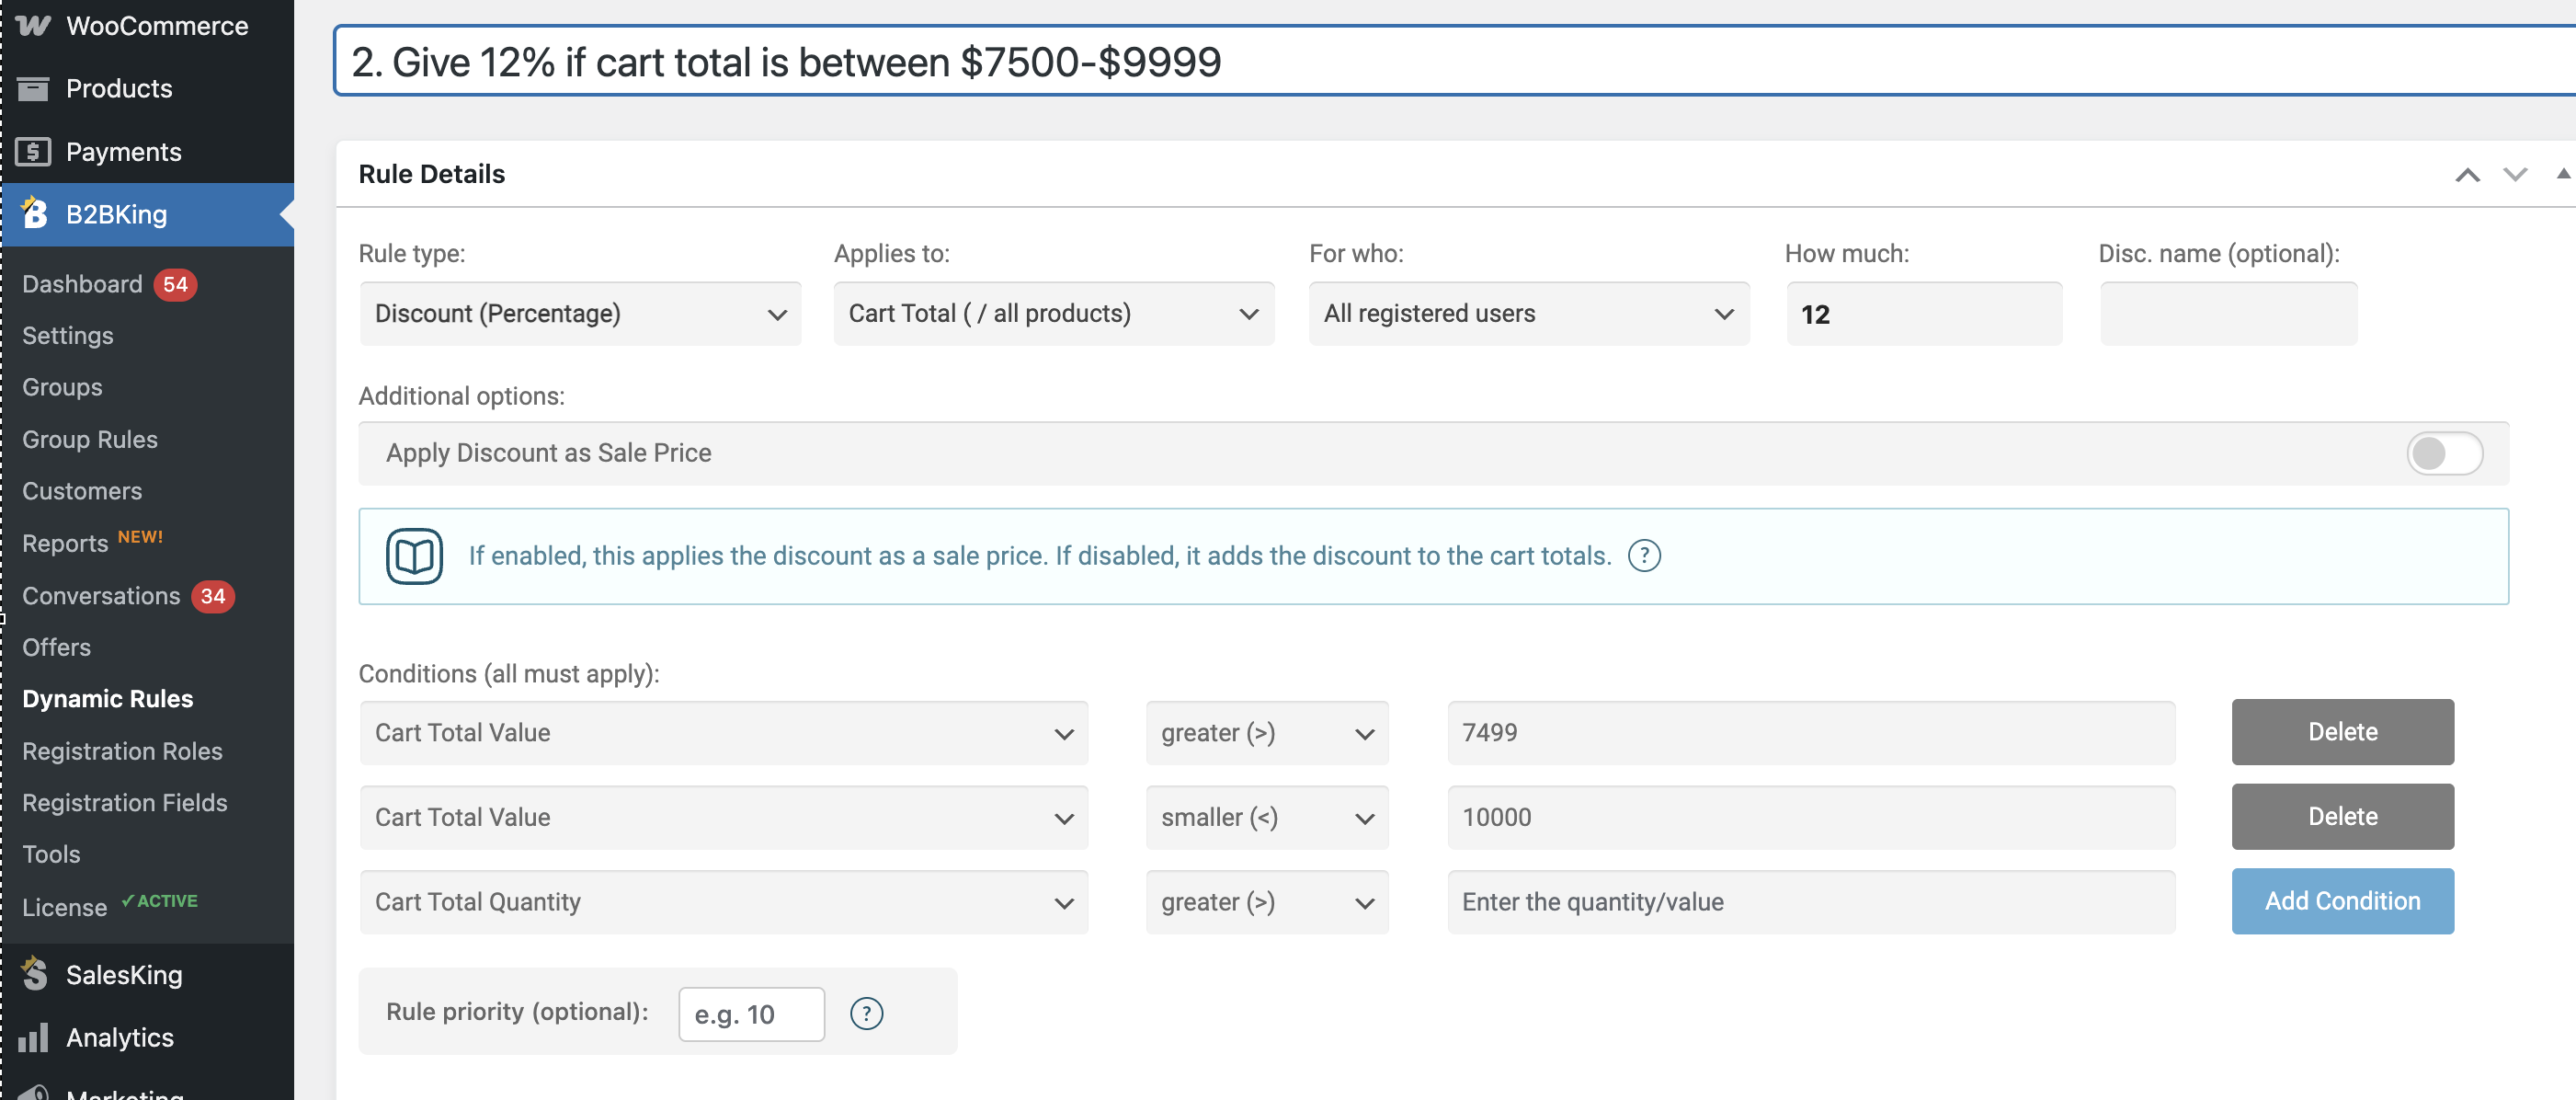Focus the How much value field
Image resolution: width=2576 pixels, height=1100 pixels.
(1924, 314)
